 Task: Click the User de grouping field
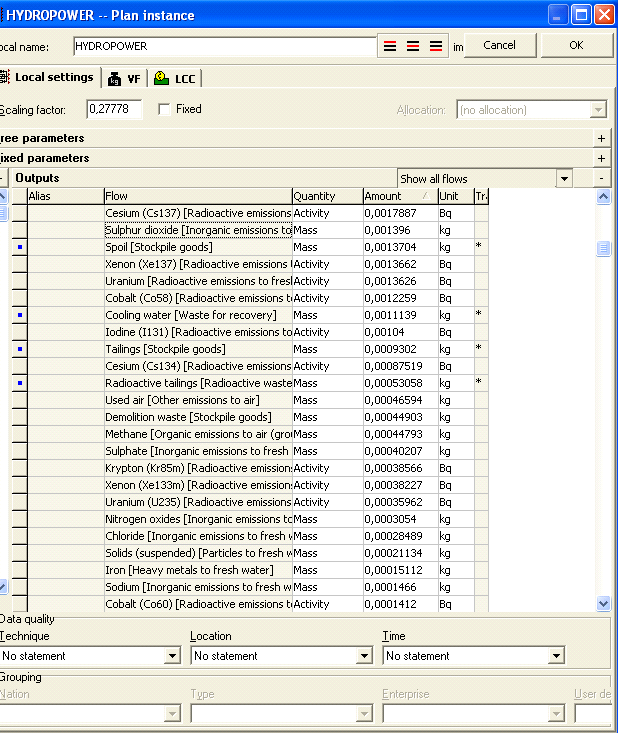[593, 714]
